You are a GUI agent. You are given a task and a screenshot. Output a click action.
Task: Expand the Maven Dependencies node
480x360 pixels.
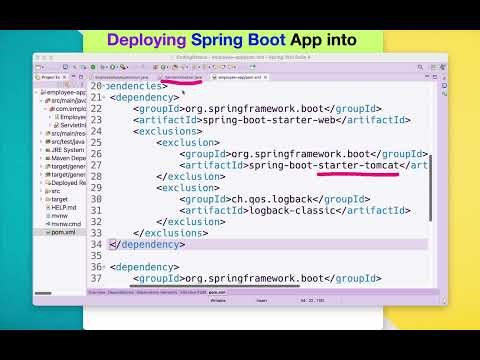click(x=41, y=158)
